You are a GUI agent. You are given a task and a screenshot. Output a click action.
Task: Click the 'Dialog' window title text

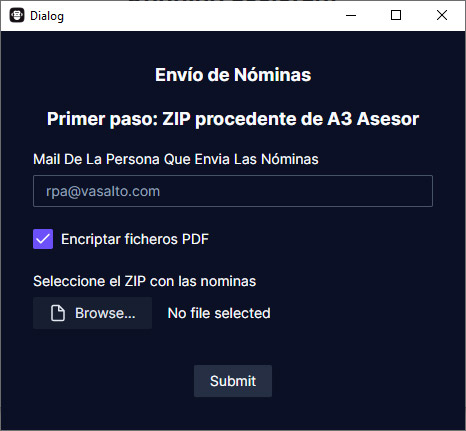tap(47, 16)
